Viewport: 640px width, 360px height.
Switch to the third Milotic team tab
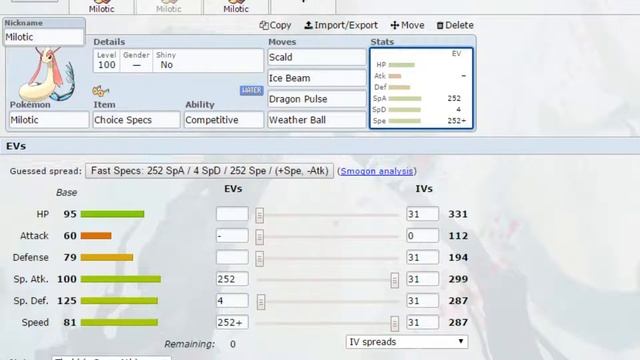click(x=236, y=7)
